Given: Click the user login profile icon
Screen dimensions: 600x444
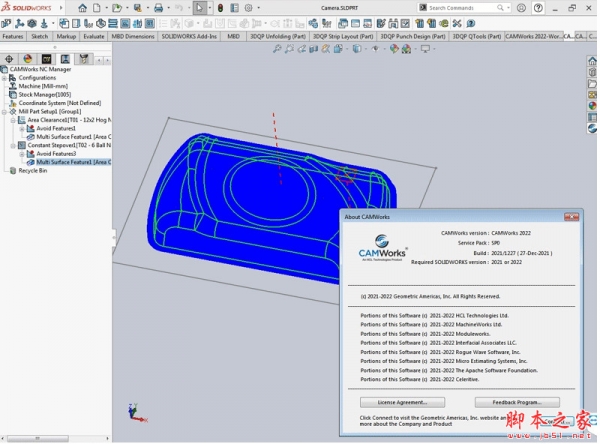Looking at the screenshot, I should [x=521, y=8].
